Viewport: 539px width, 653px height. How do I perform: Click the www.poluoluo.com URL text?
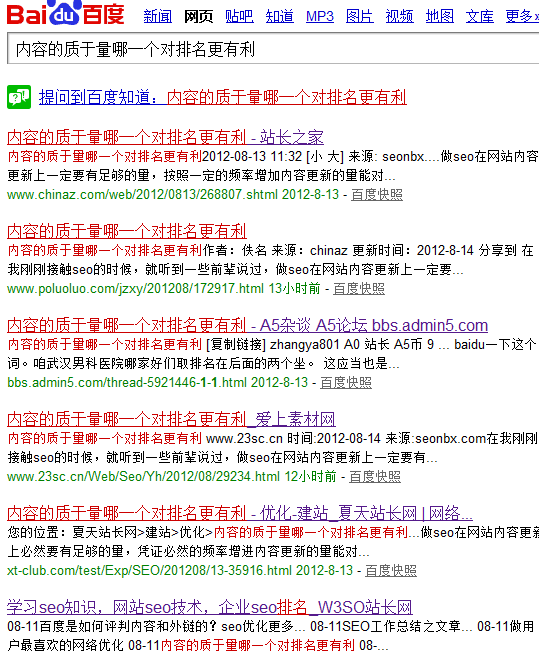[x=135, y=289]
